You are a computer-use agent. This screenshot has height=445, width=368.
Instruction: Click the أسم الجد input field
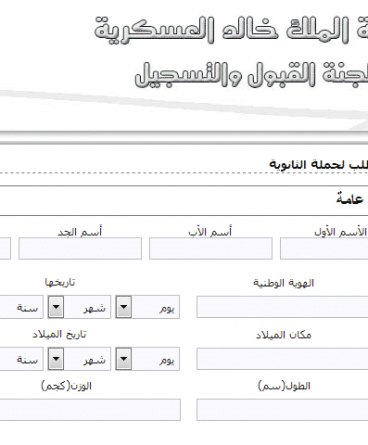[x=80, y=248]
